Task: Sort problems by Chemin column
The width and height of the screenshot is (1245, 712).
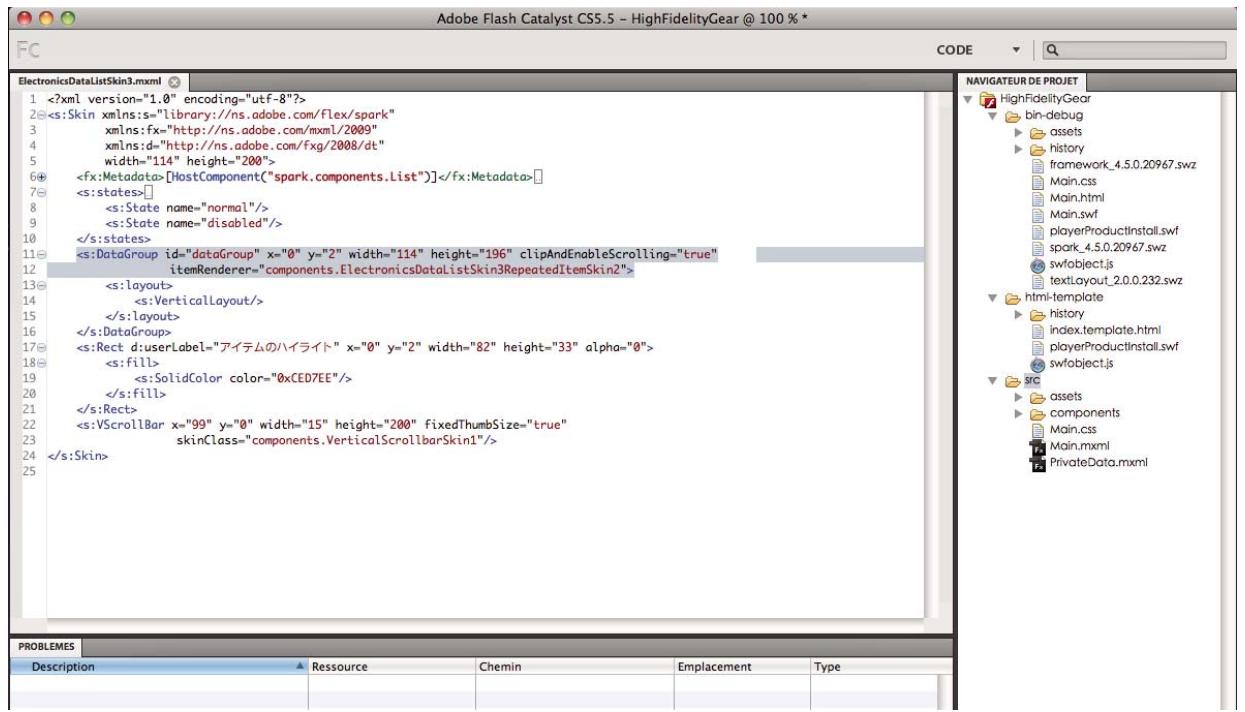Action: click(574, 665)
